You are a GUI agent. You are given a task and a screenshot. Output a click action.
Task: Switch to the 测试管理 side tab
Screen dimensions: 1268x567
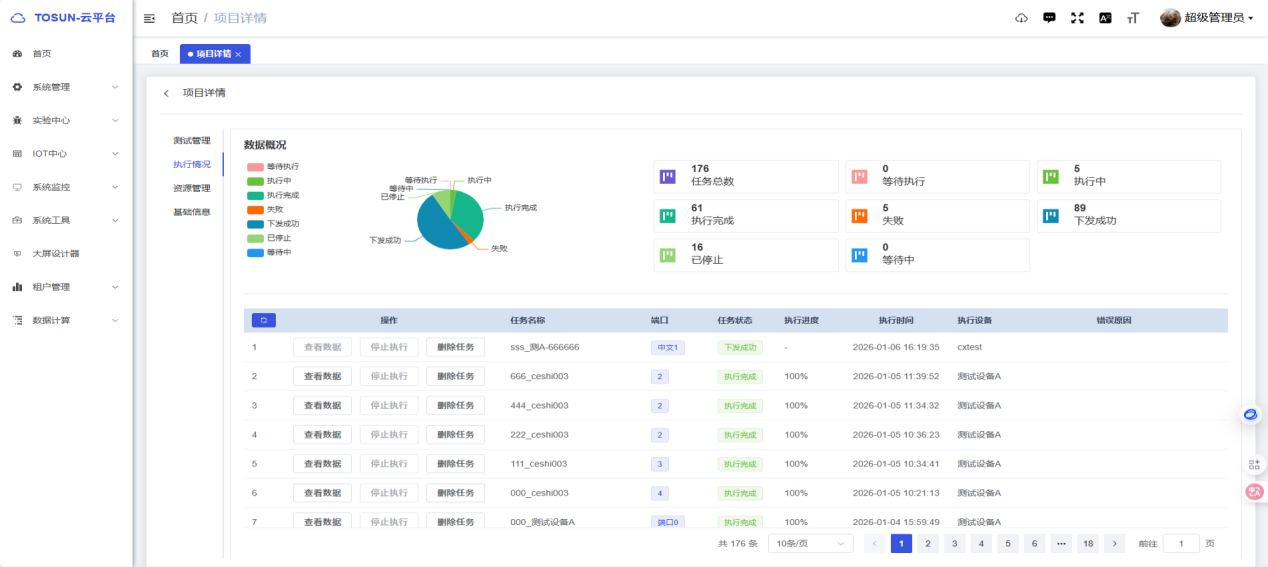191,141
